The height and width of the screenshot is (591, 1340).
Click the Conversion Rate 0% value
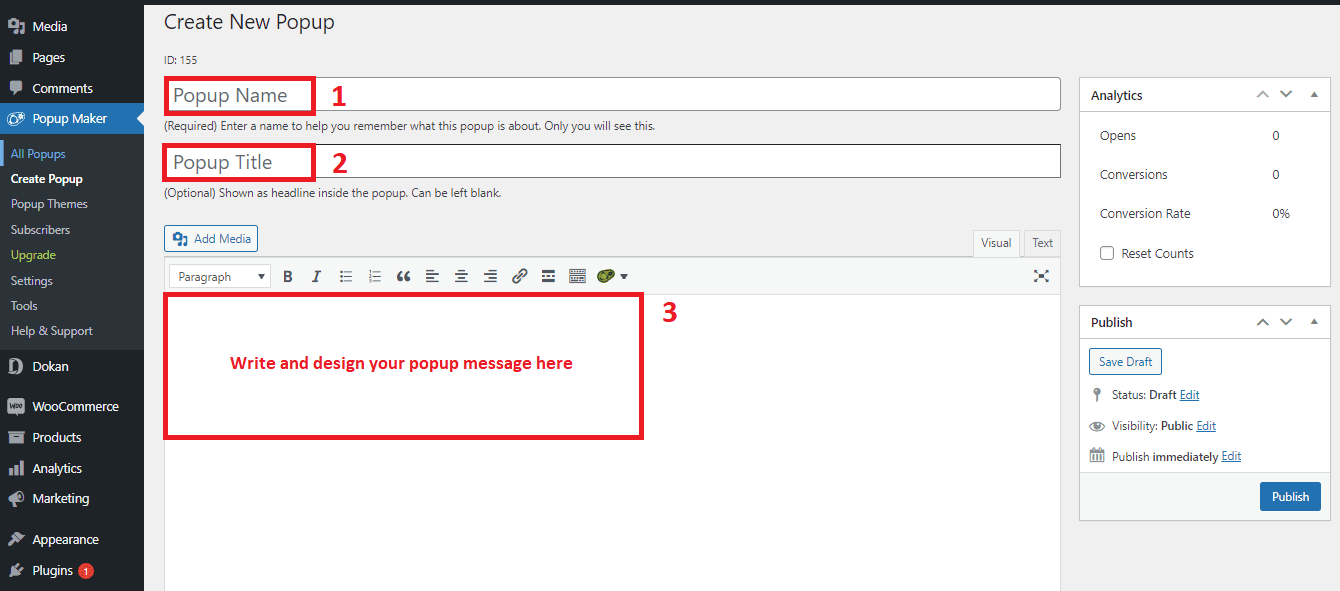(x=1280, y=214)
